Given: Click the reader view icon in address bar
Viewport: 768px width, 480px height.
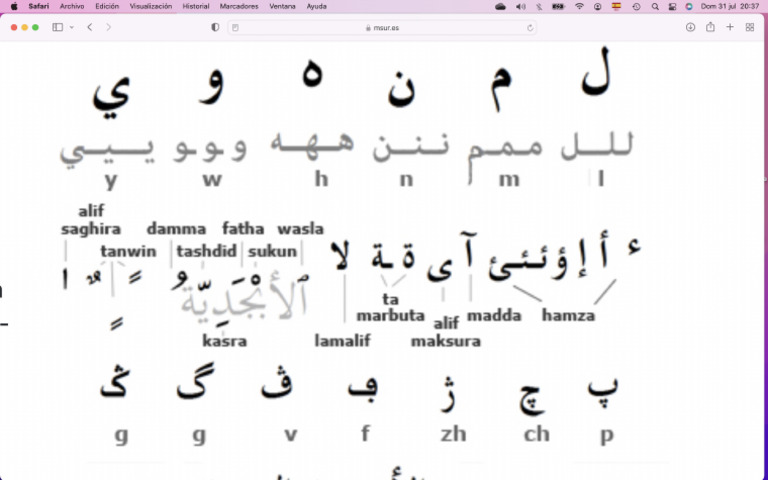Looking at the screenshot, I should pyautogui.click(x=236, y=28).
